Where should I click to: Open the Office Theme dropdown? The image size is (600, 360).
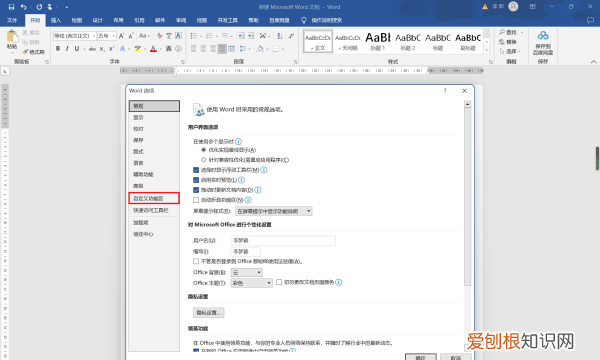pos(251,283)
